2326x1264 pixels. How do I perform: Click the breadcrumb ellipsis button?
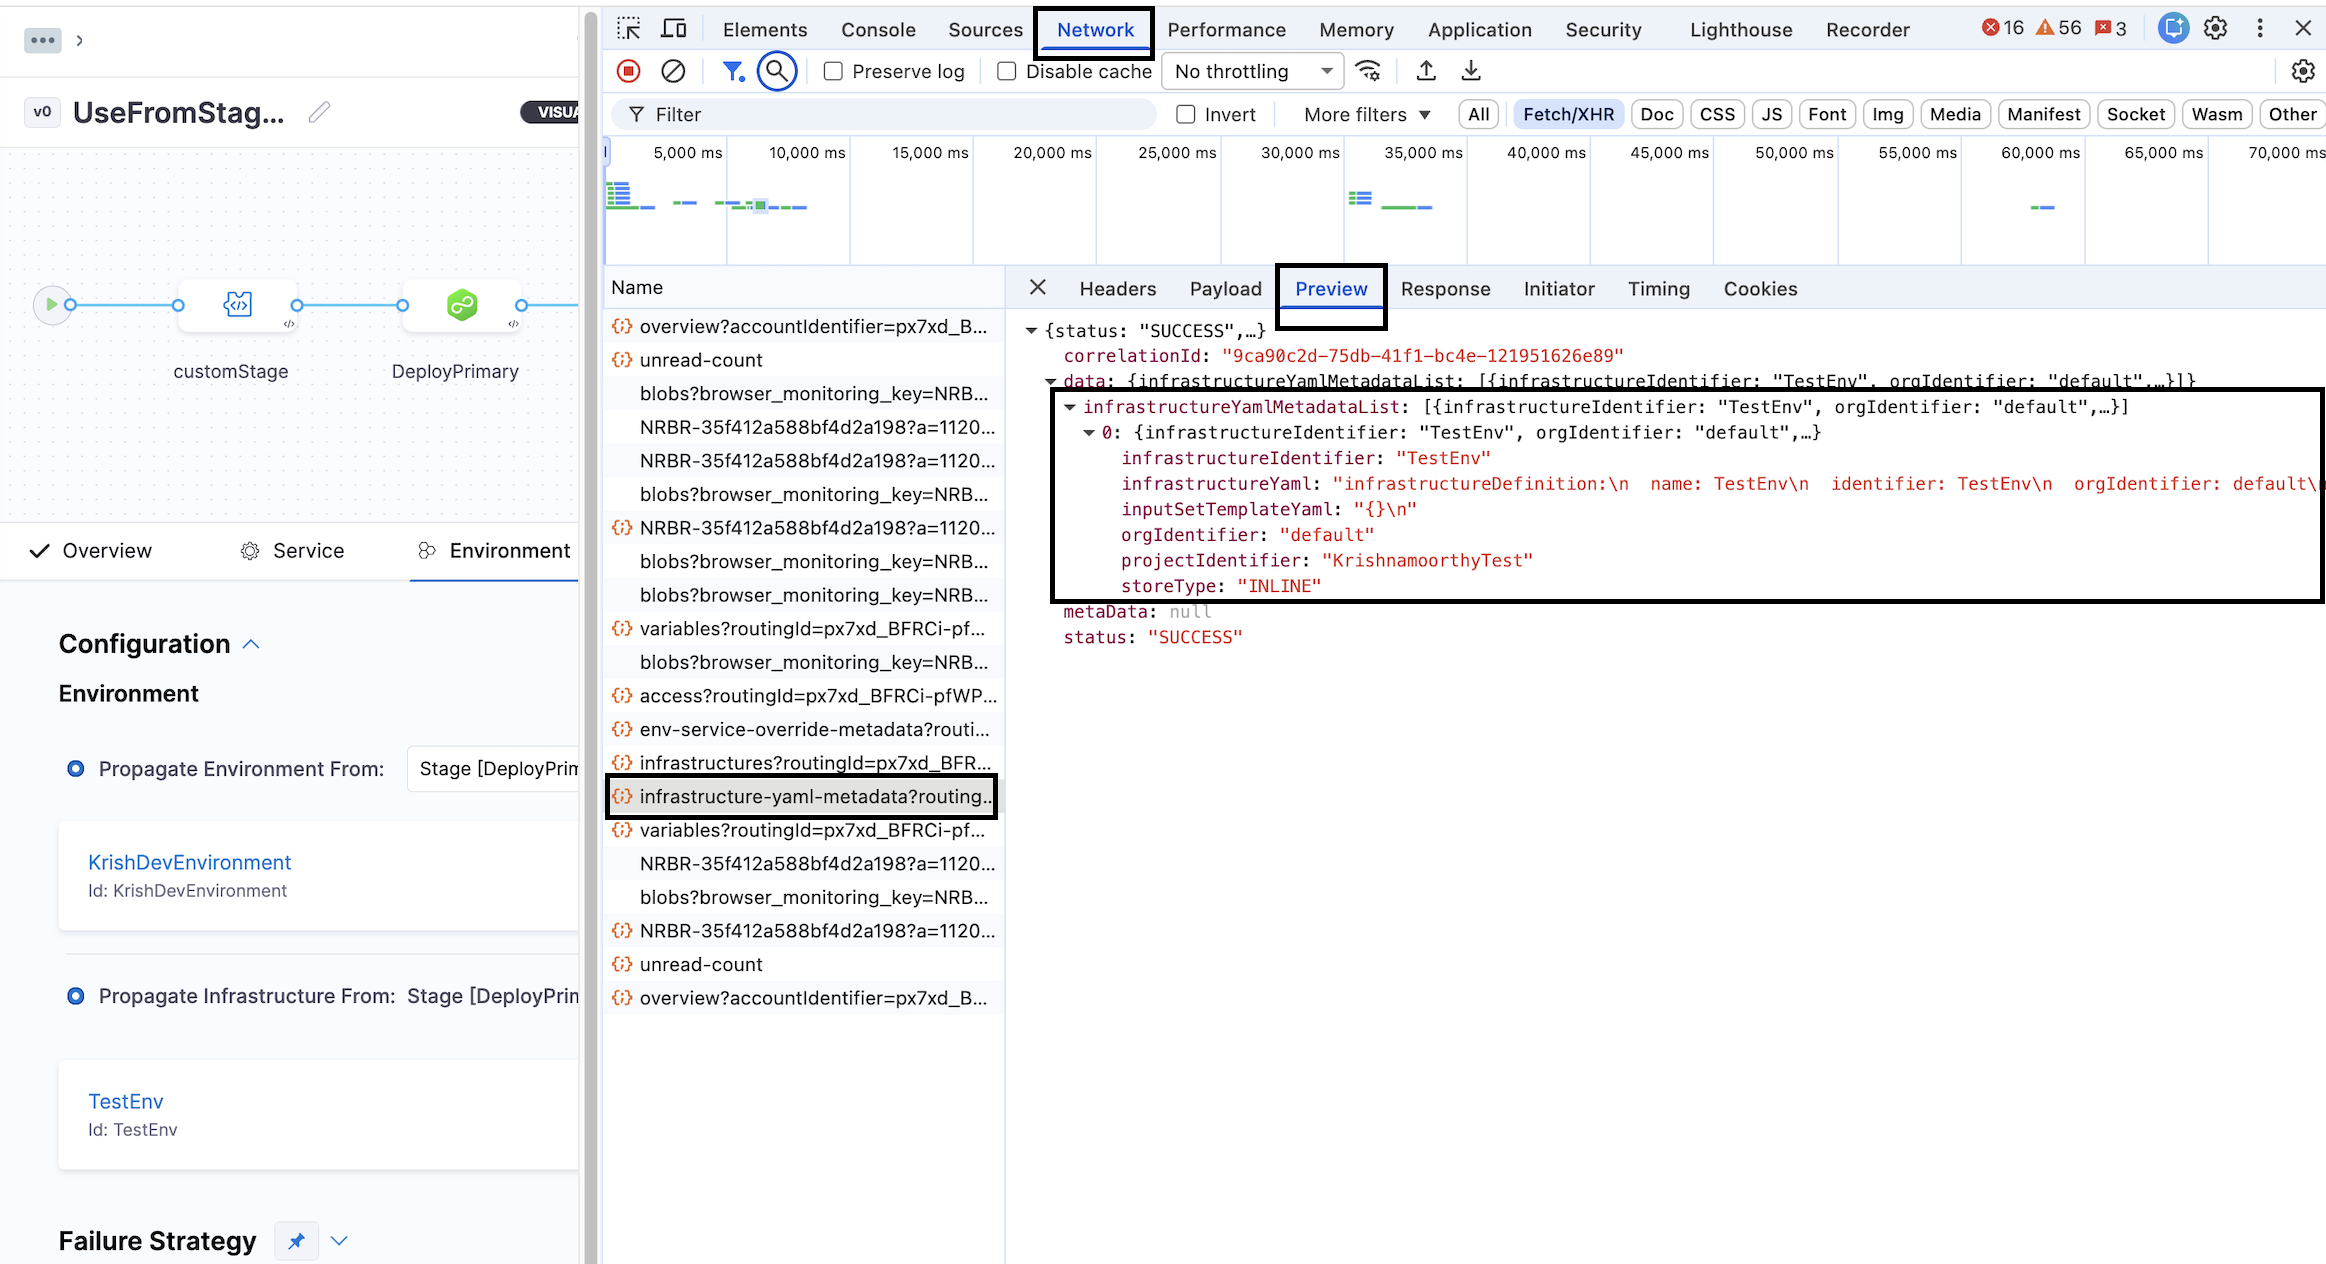[x=43, y=41]
